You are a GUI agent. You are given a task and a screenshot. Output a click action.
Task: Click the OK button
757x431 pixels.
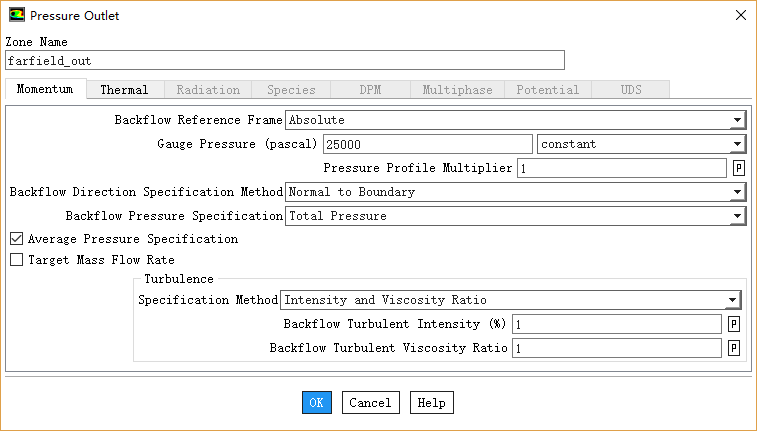point(316,402)
